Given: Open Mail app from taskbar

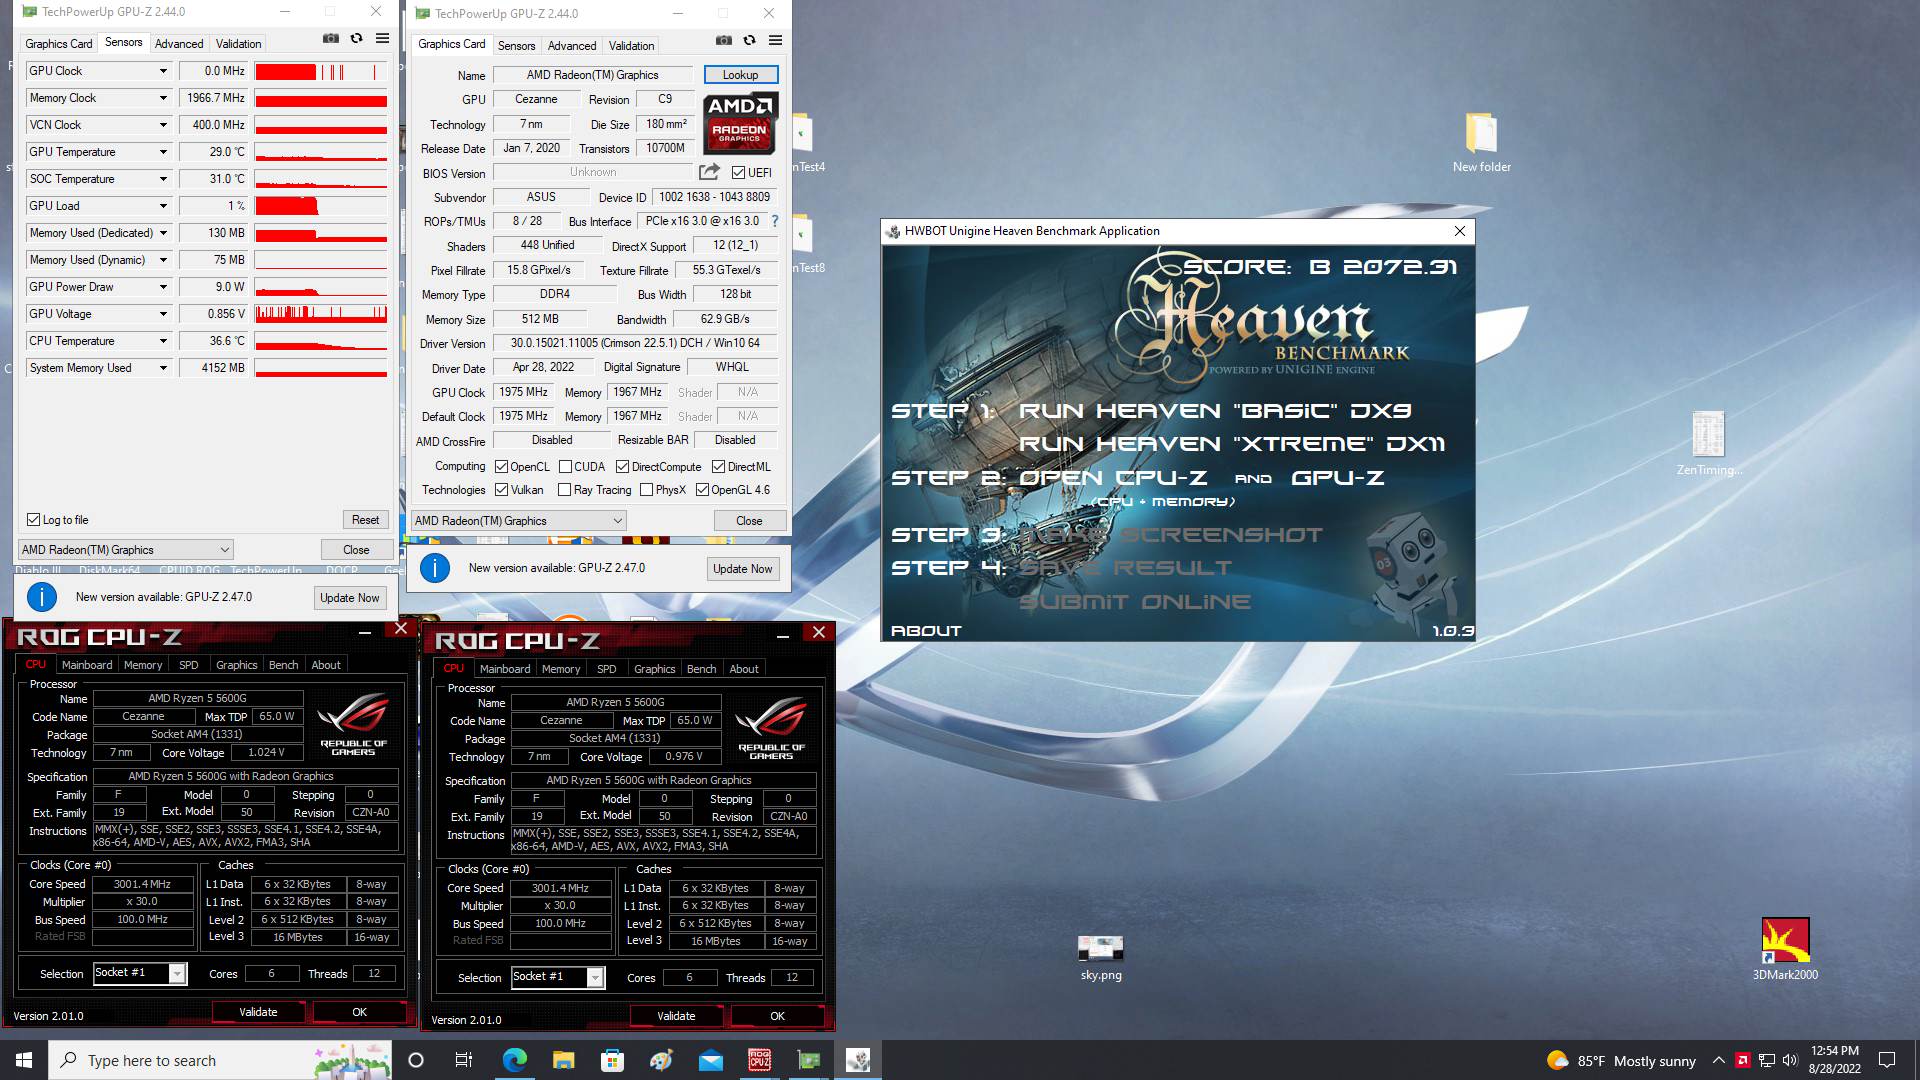Looking at the screenshot, I should (710, 1060).
